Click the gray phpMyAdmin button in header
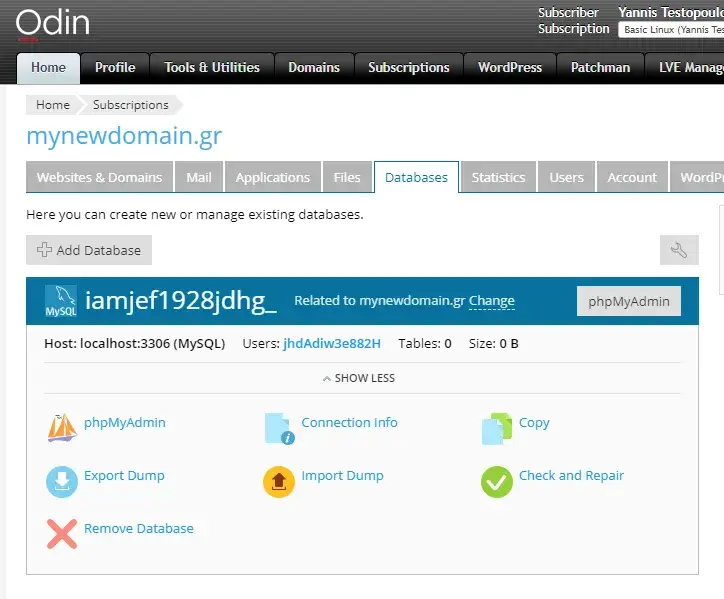Image resolution: width=724 pixels, height=599 pixels. 628,301
